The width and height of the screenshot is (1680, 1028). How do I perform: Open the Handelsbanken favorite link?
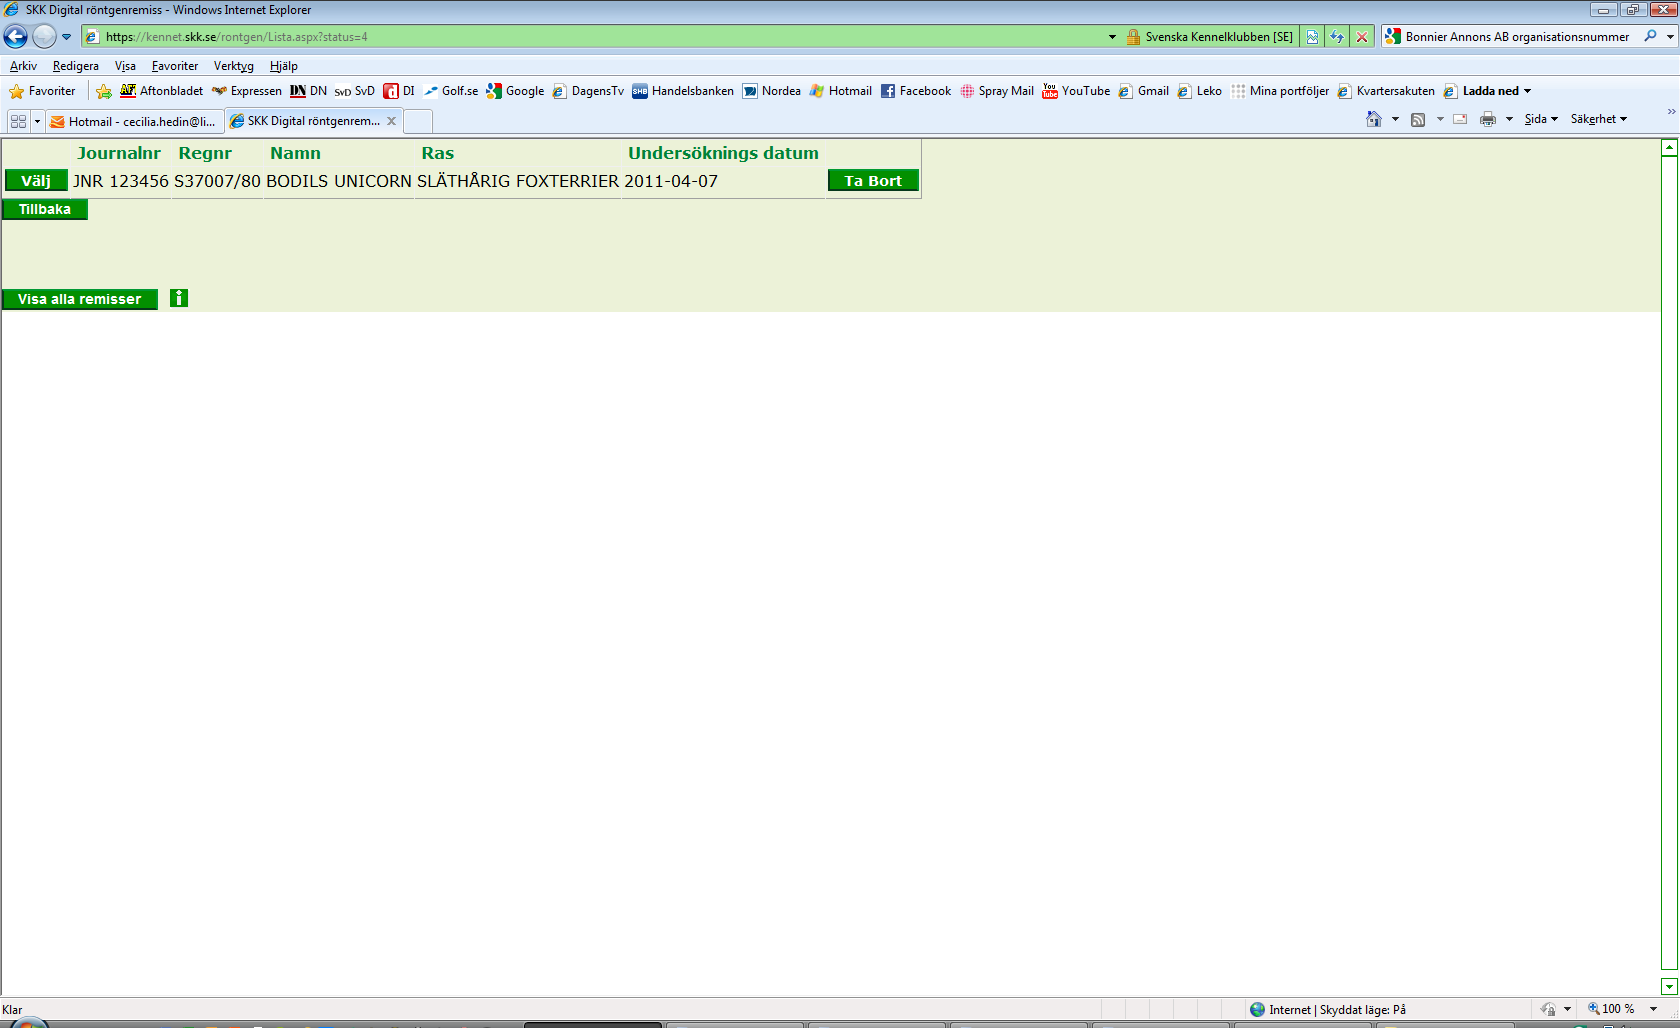pyautogui.click(x=683, y=91)
